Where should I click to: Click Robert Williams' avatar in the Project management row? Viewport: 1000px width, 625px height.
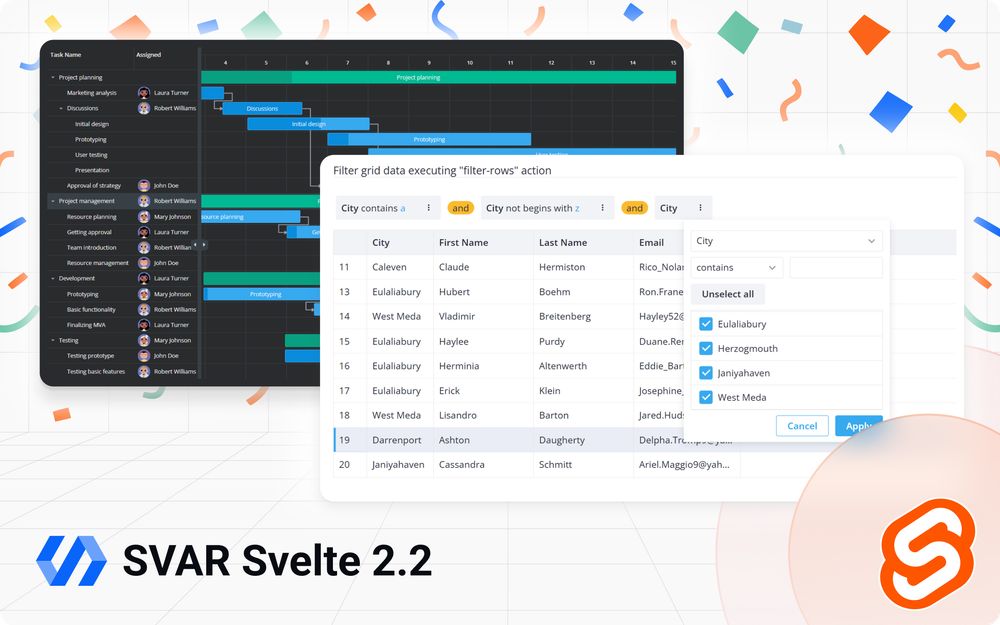pos(144,201)
